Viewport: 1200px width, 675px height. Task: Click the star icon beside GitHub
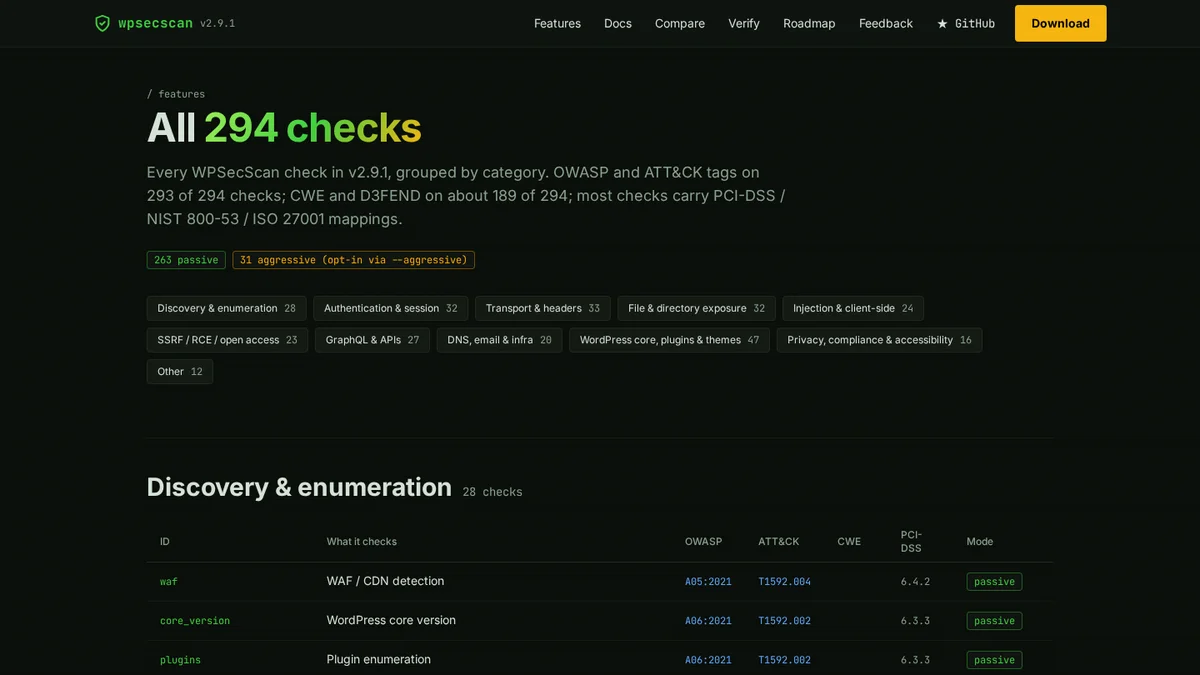(x=942, y=23)
